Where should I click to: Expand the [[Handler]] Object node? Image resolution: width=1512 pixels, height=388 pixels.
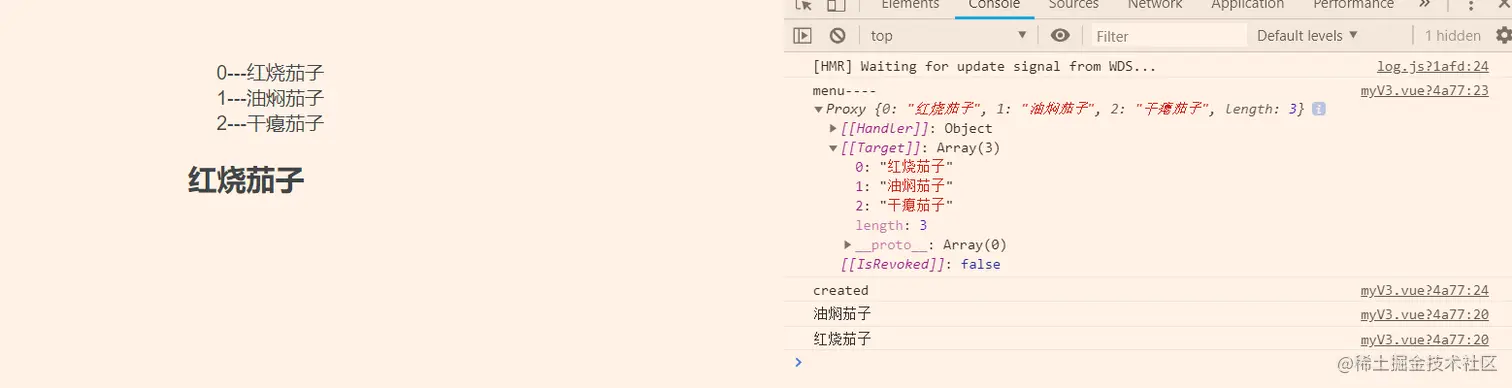tap(834, 129)
